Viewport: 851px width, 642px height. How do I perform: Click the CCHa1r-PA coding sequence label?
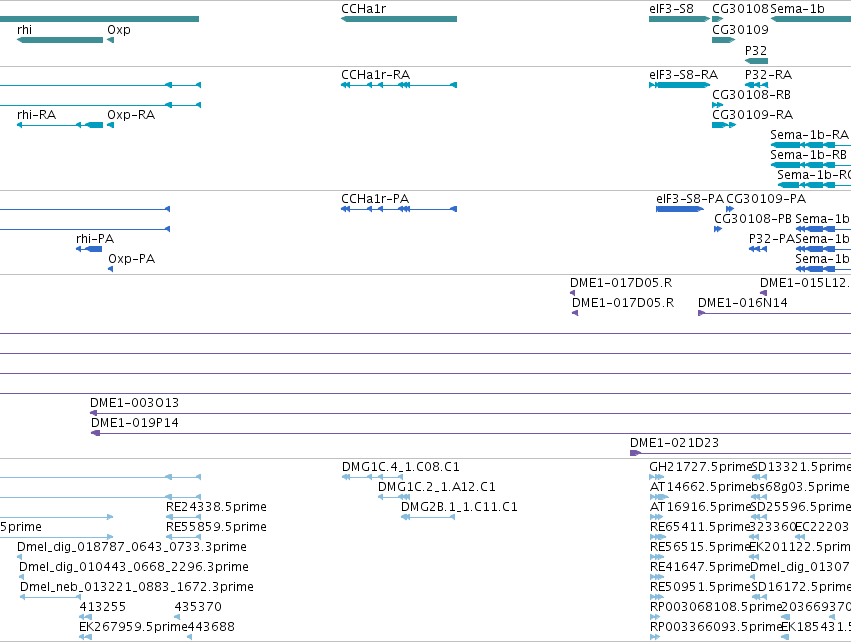point(375,199)
